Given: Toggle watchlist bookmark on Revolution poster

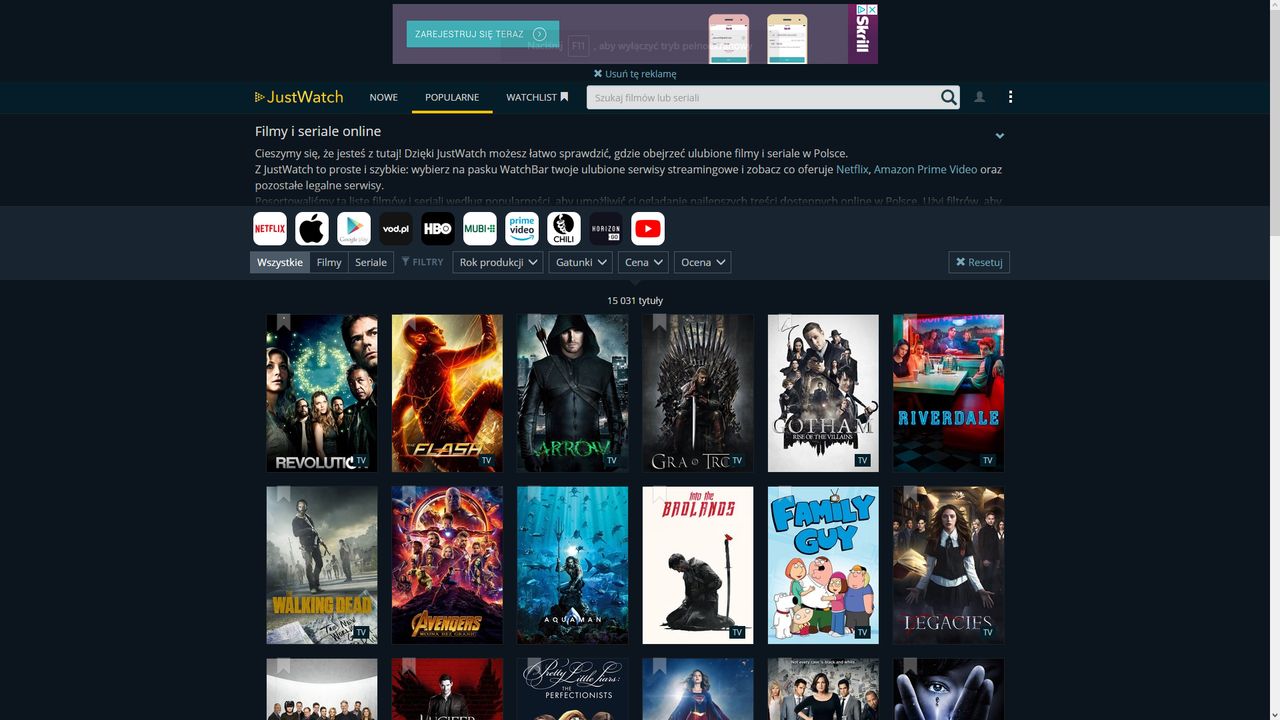Looking at the screenshot, I should click(283, 323).
